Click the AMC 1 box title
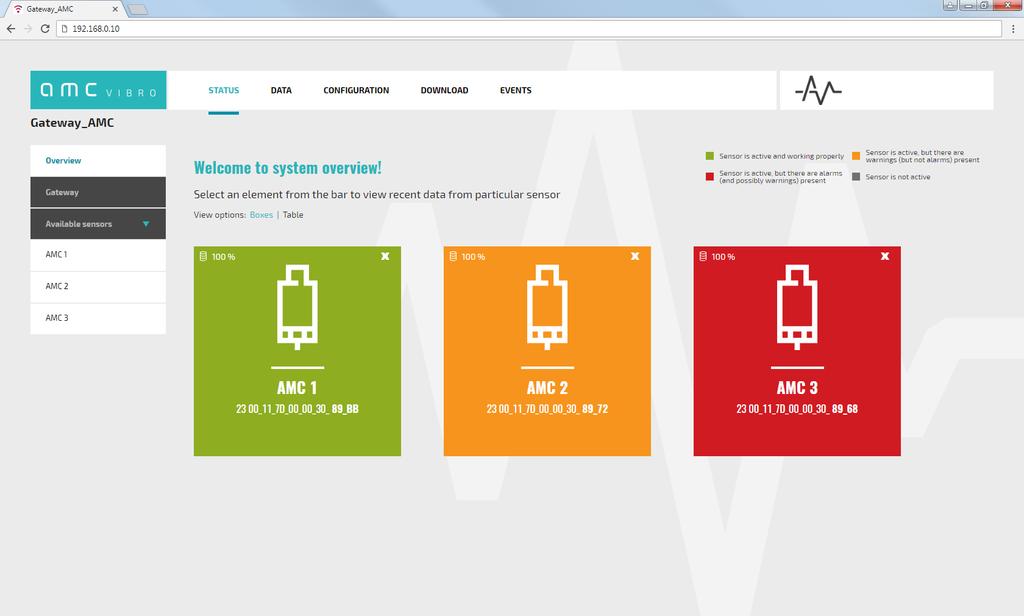 [297, 388]
